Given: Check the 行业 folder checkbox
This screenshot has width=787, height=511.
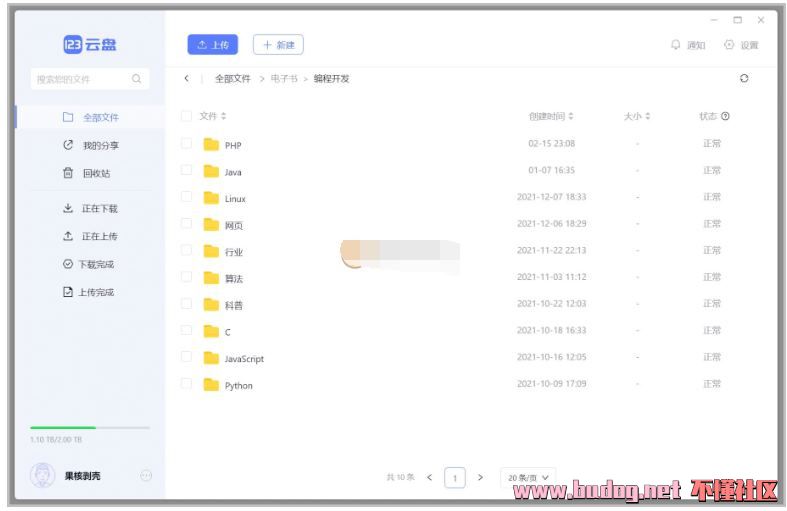Looking at the screenshot, I should click(x=186, y=250).
